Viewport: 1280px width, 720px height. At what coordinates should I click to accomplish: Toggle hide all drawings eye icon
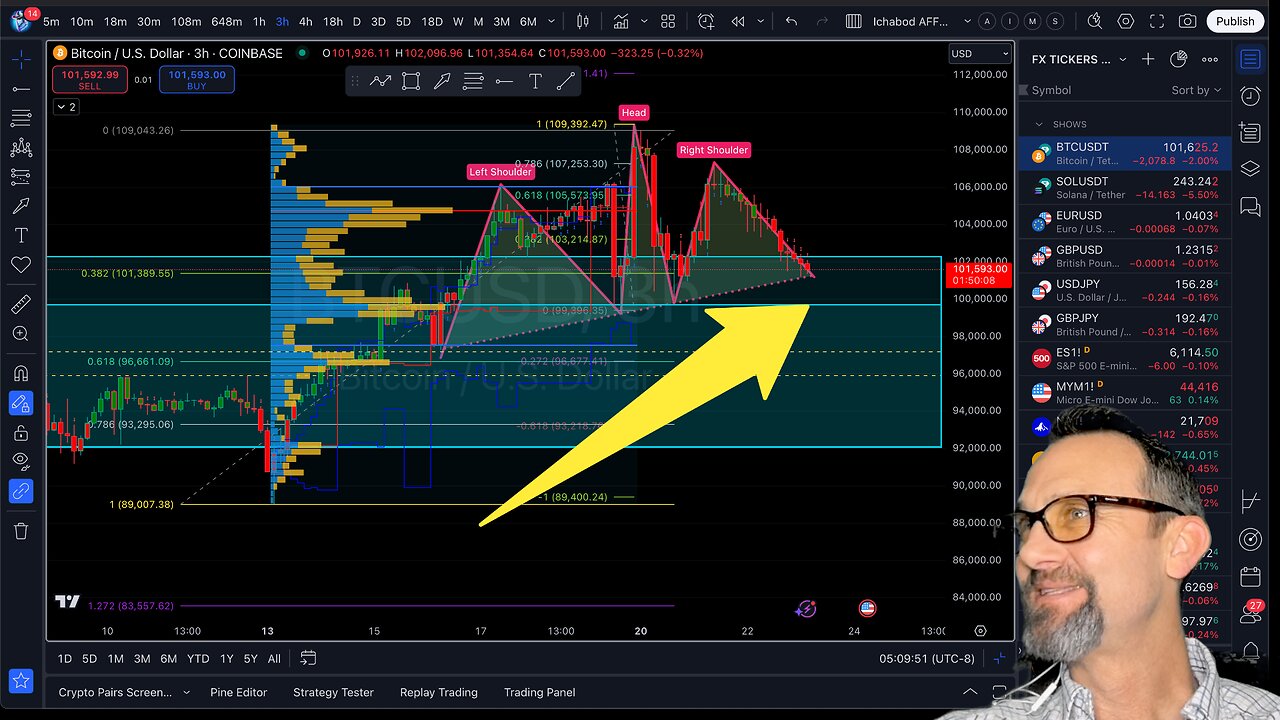[x=21, y=461]
